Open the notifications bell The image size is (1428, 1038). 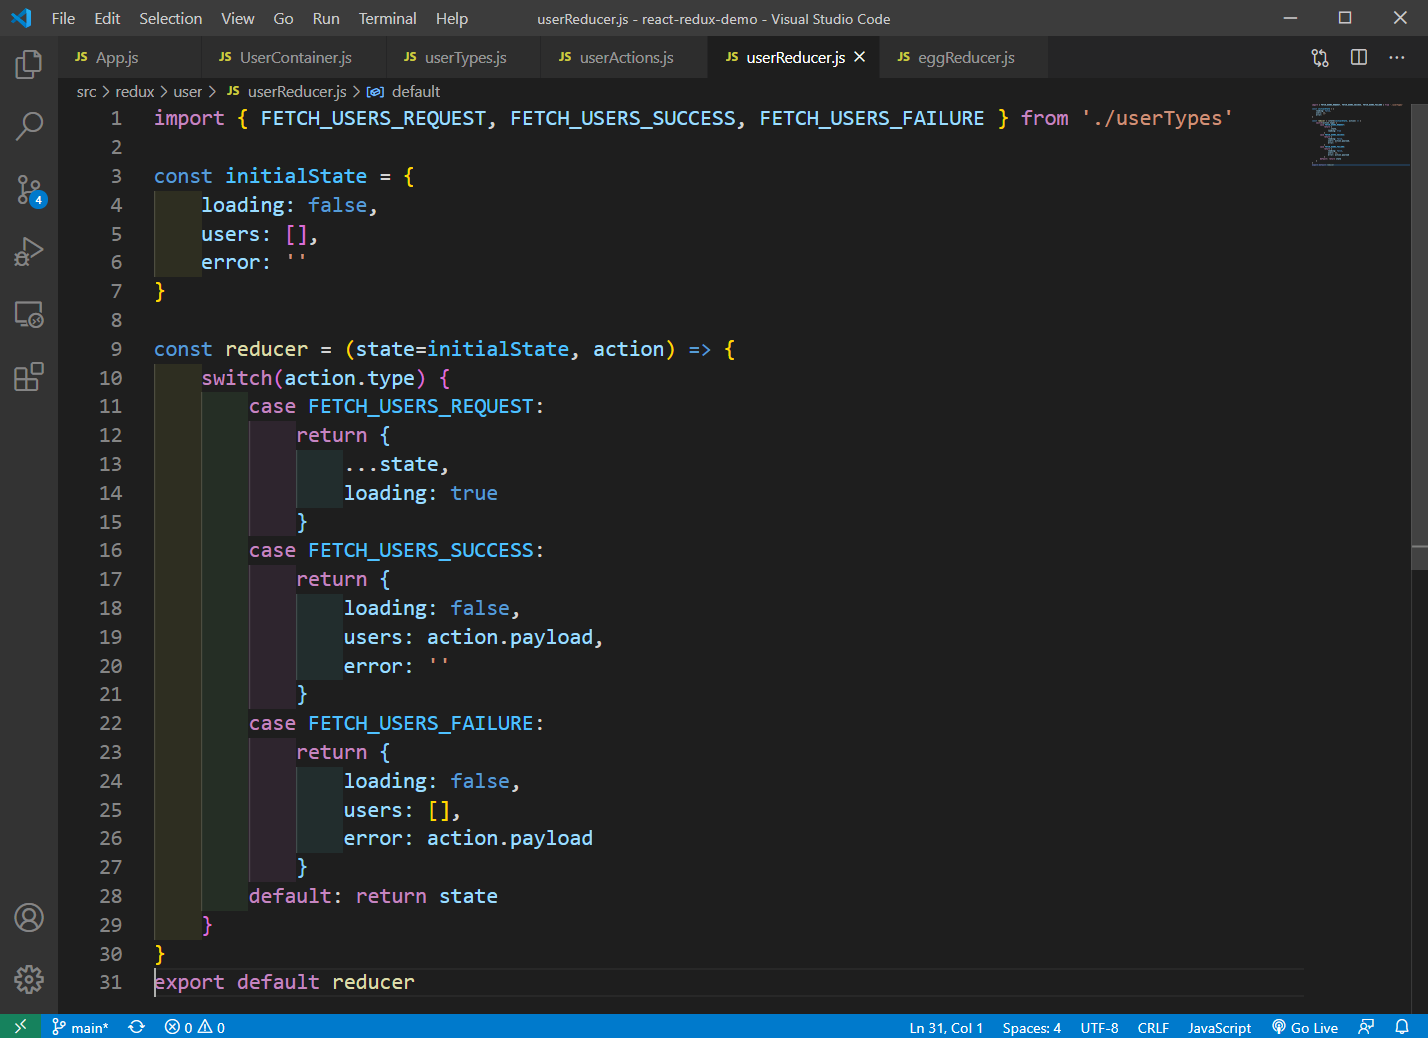[1402, 1027]
